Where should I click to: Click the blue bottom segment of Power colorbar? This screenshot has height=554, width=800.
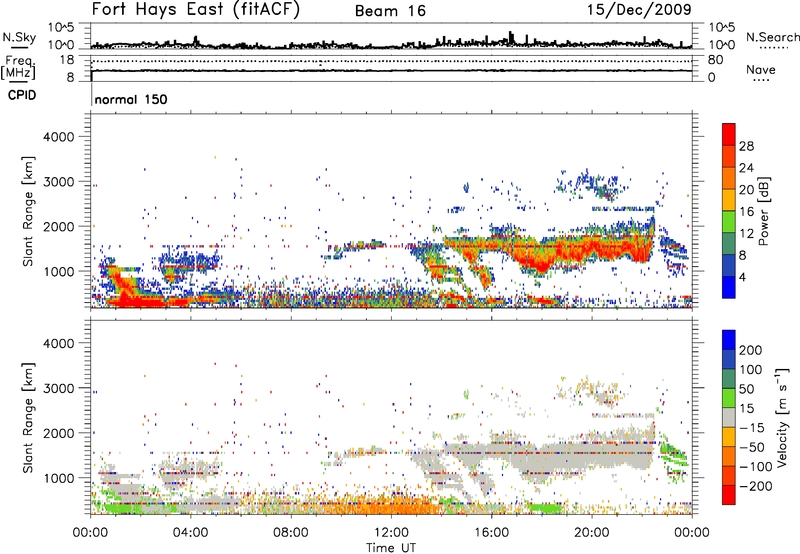tap(729, 287)
